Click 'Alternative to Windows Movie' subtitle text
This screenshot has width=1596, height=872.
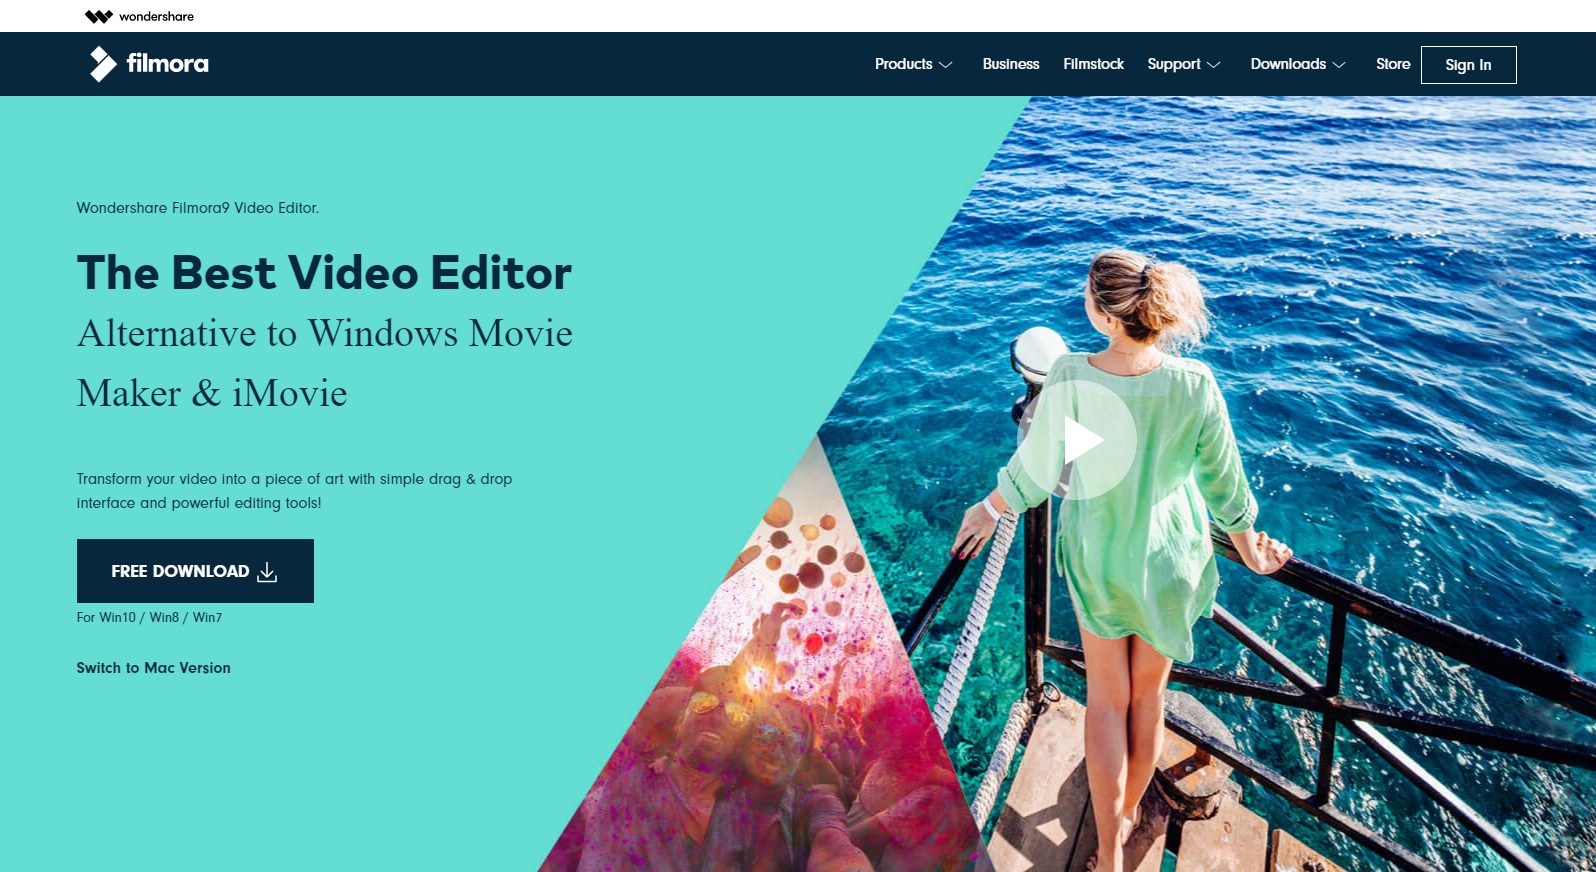click(x=325, y=333)
